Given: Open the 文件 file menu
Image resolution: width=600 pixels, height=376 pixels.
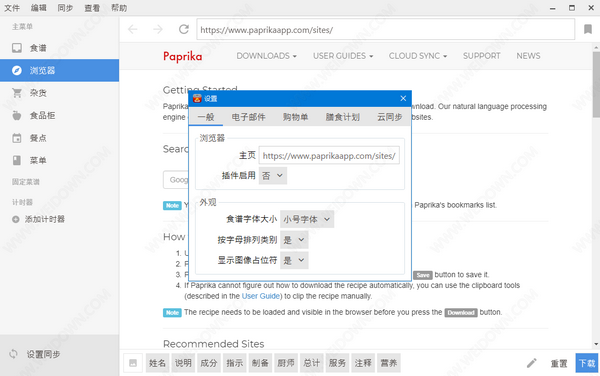Looking at the screenshot, I should pyautogui.click(x=12, y=8).
